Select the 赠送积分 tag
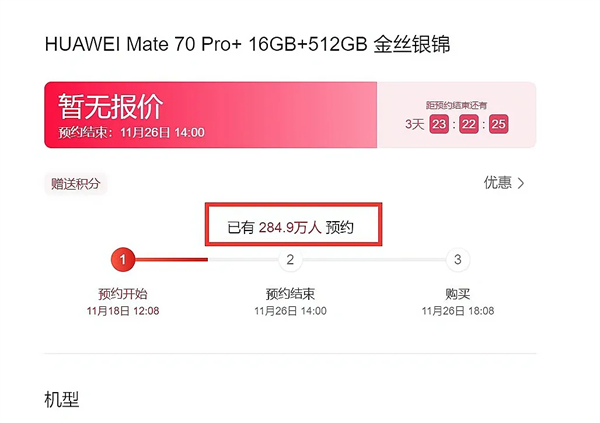Image resolution: width=600 pixels, height=423 pixels. point(75,184)
